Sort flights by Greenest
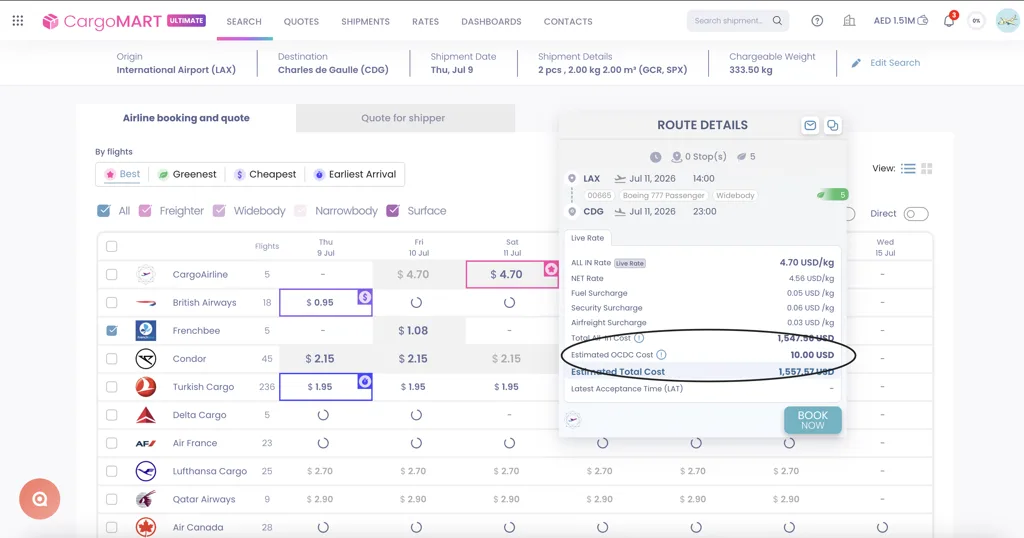 187,174
